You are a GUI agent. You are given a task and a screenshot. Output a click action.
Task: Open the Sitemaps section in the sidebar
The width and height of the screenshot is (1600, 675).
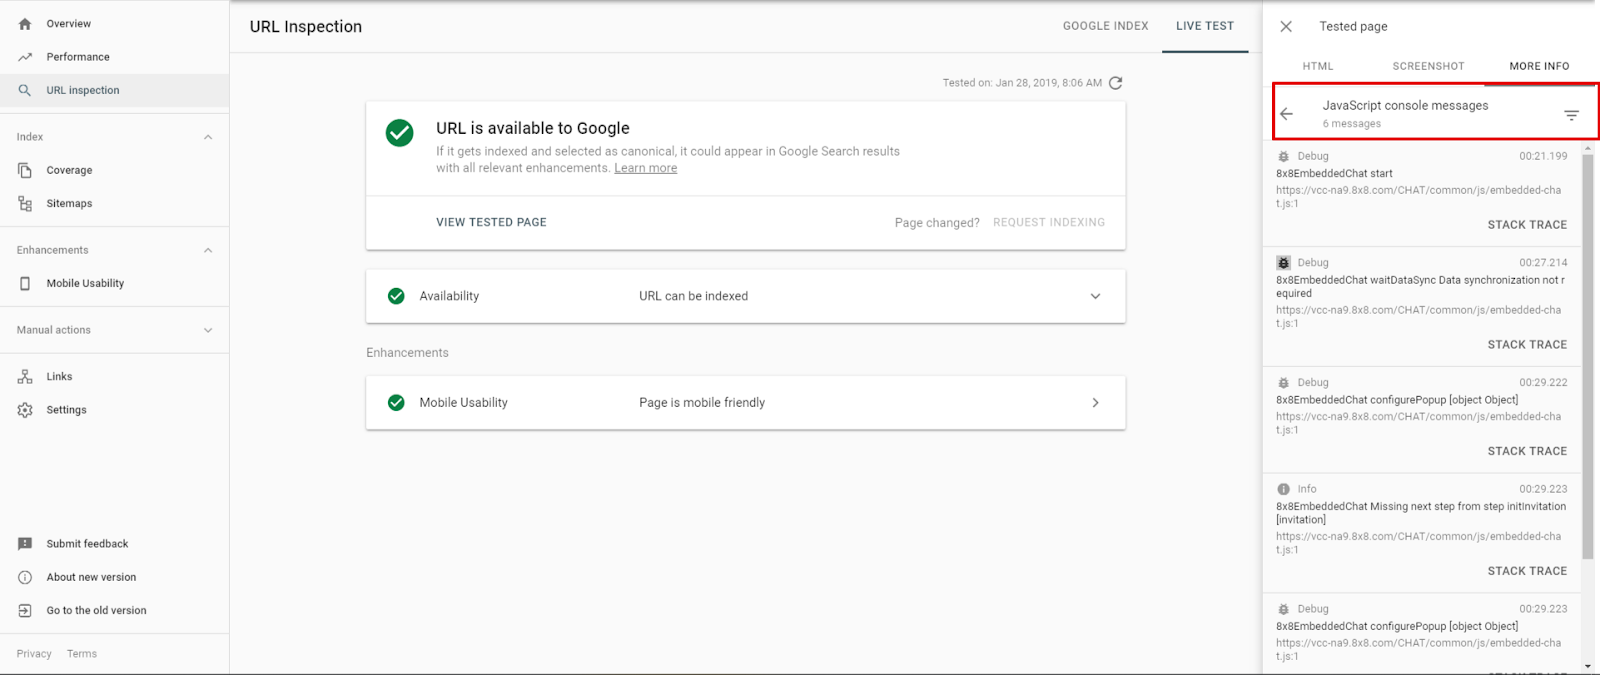click(x=69, y=203)
